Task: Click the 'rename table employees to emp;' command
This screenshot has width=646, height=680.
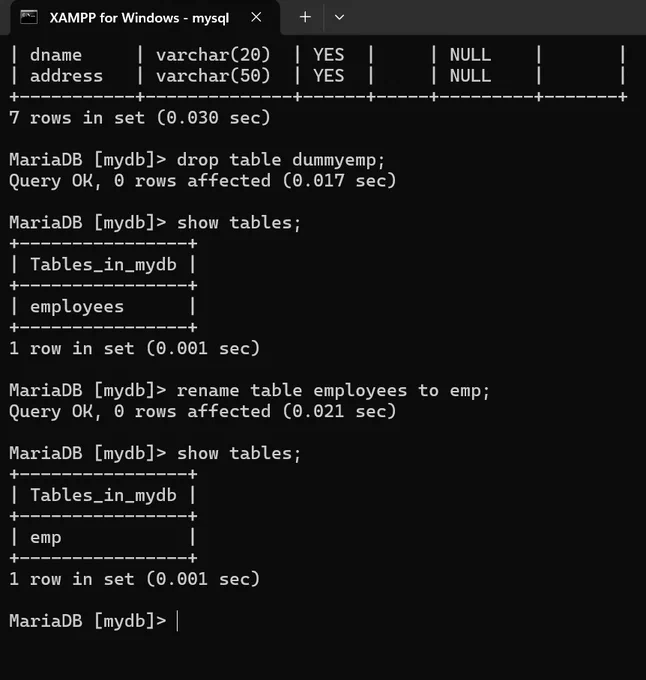Action: pos(333,391)
